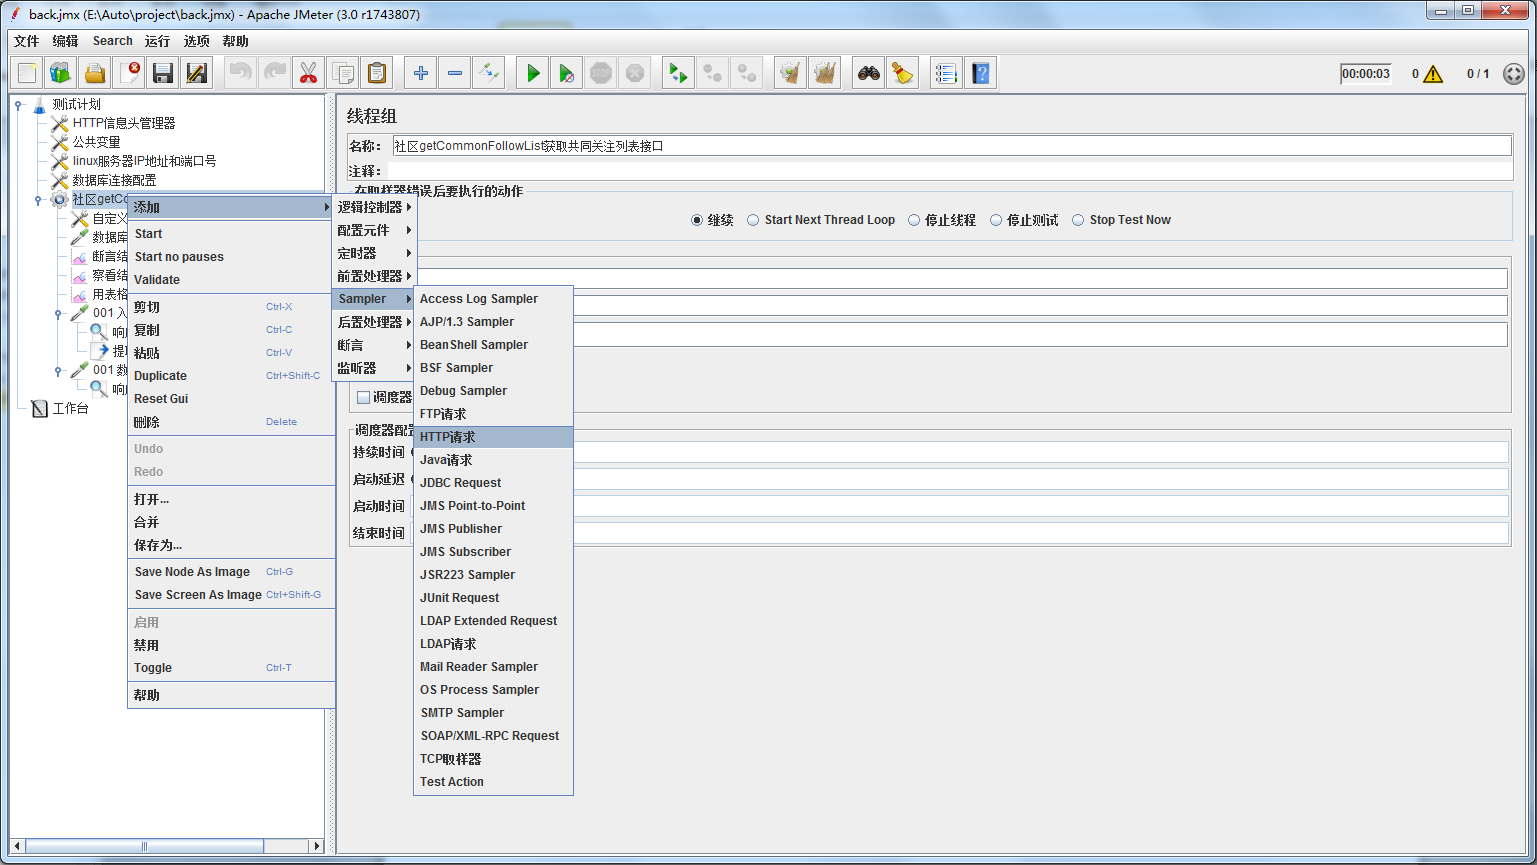Open the Templates toolbar icon
This screenshot has width=1537, height=865.
(61, 73)
